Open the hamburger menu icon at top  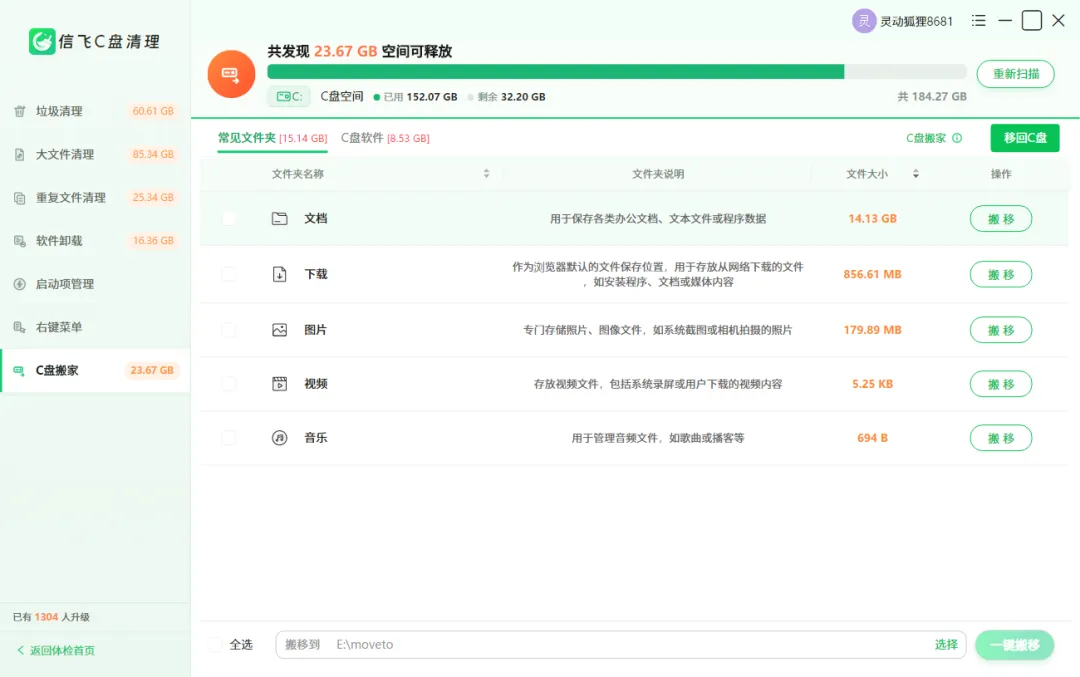point(978,21)
